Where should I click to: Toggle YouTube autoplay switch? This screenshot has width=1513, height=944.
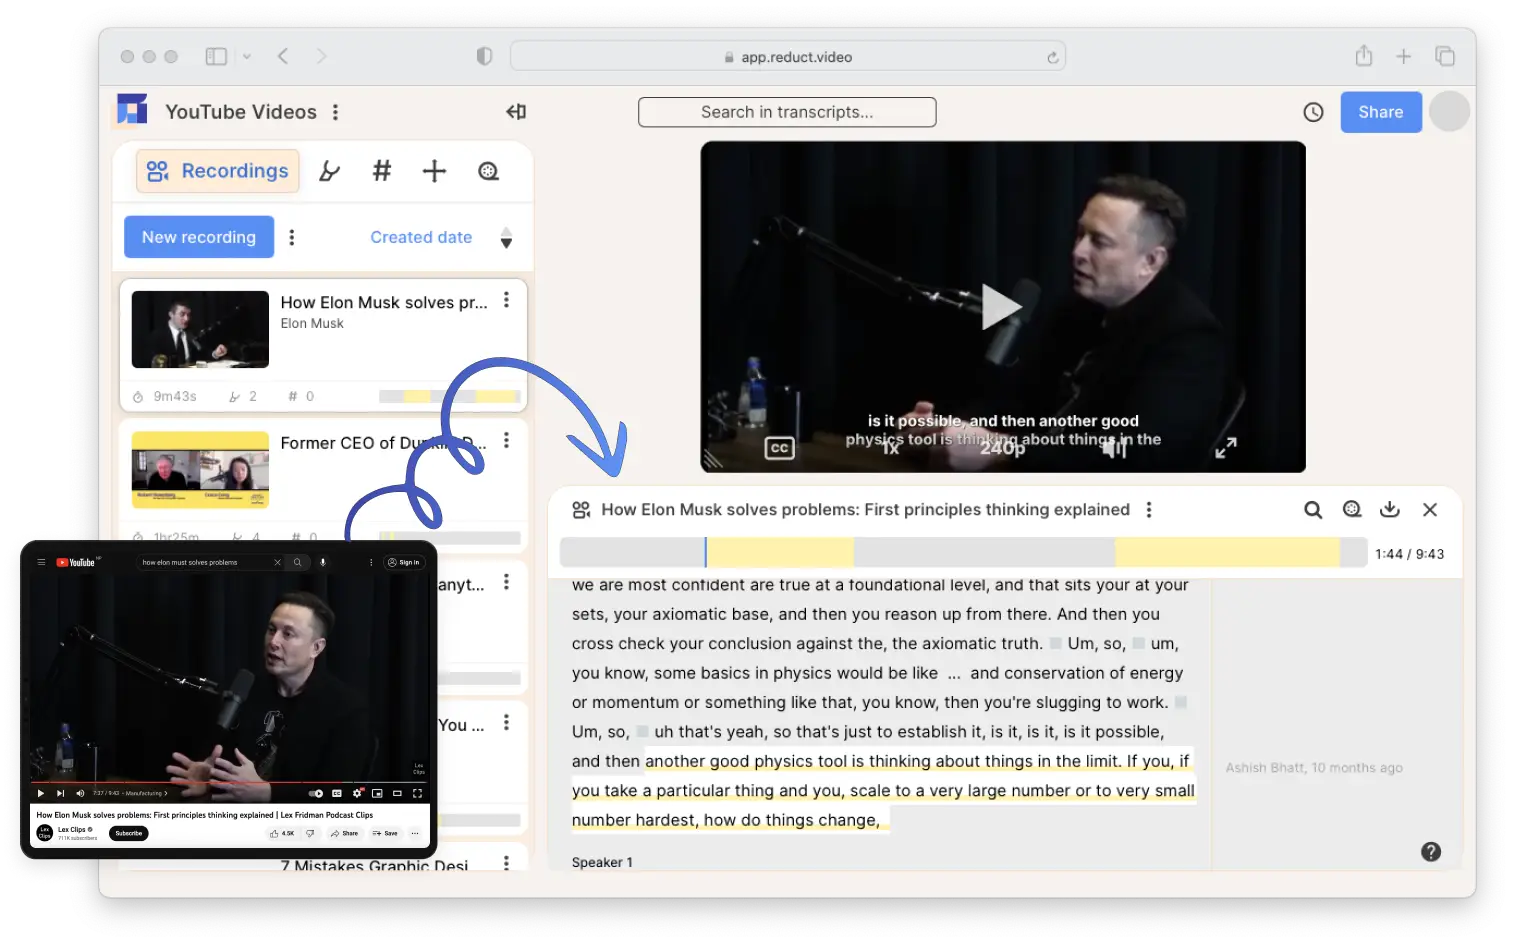coord(315,793)
